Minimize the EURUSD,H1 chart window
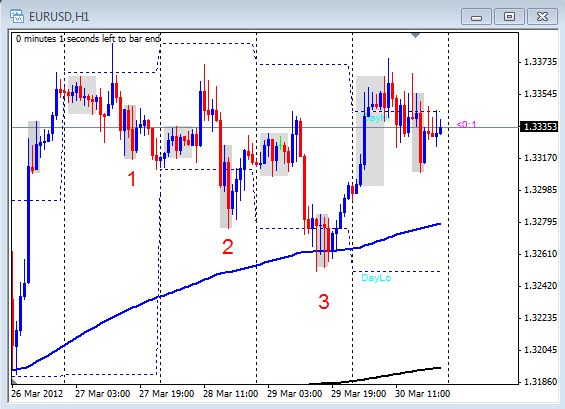 pos(476,17)
